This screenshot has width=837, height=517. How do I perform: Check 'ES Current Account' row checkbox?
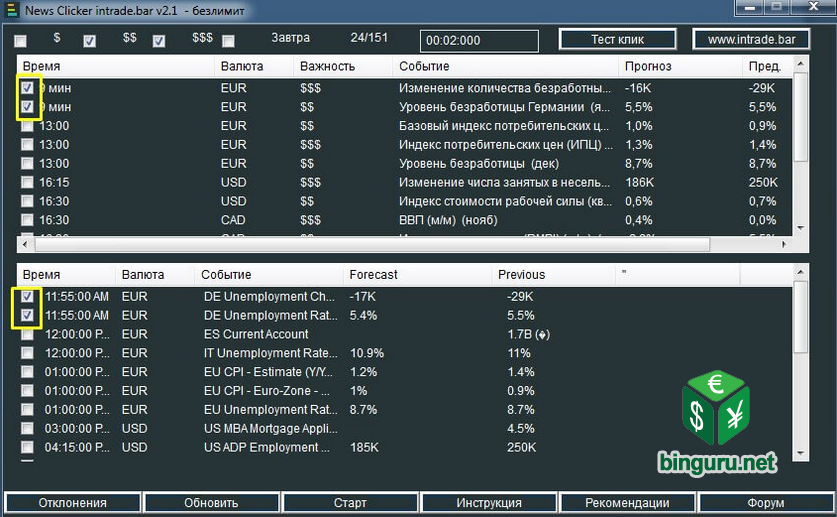coord(27,334)
